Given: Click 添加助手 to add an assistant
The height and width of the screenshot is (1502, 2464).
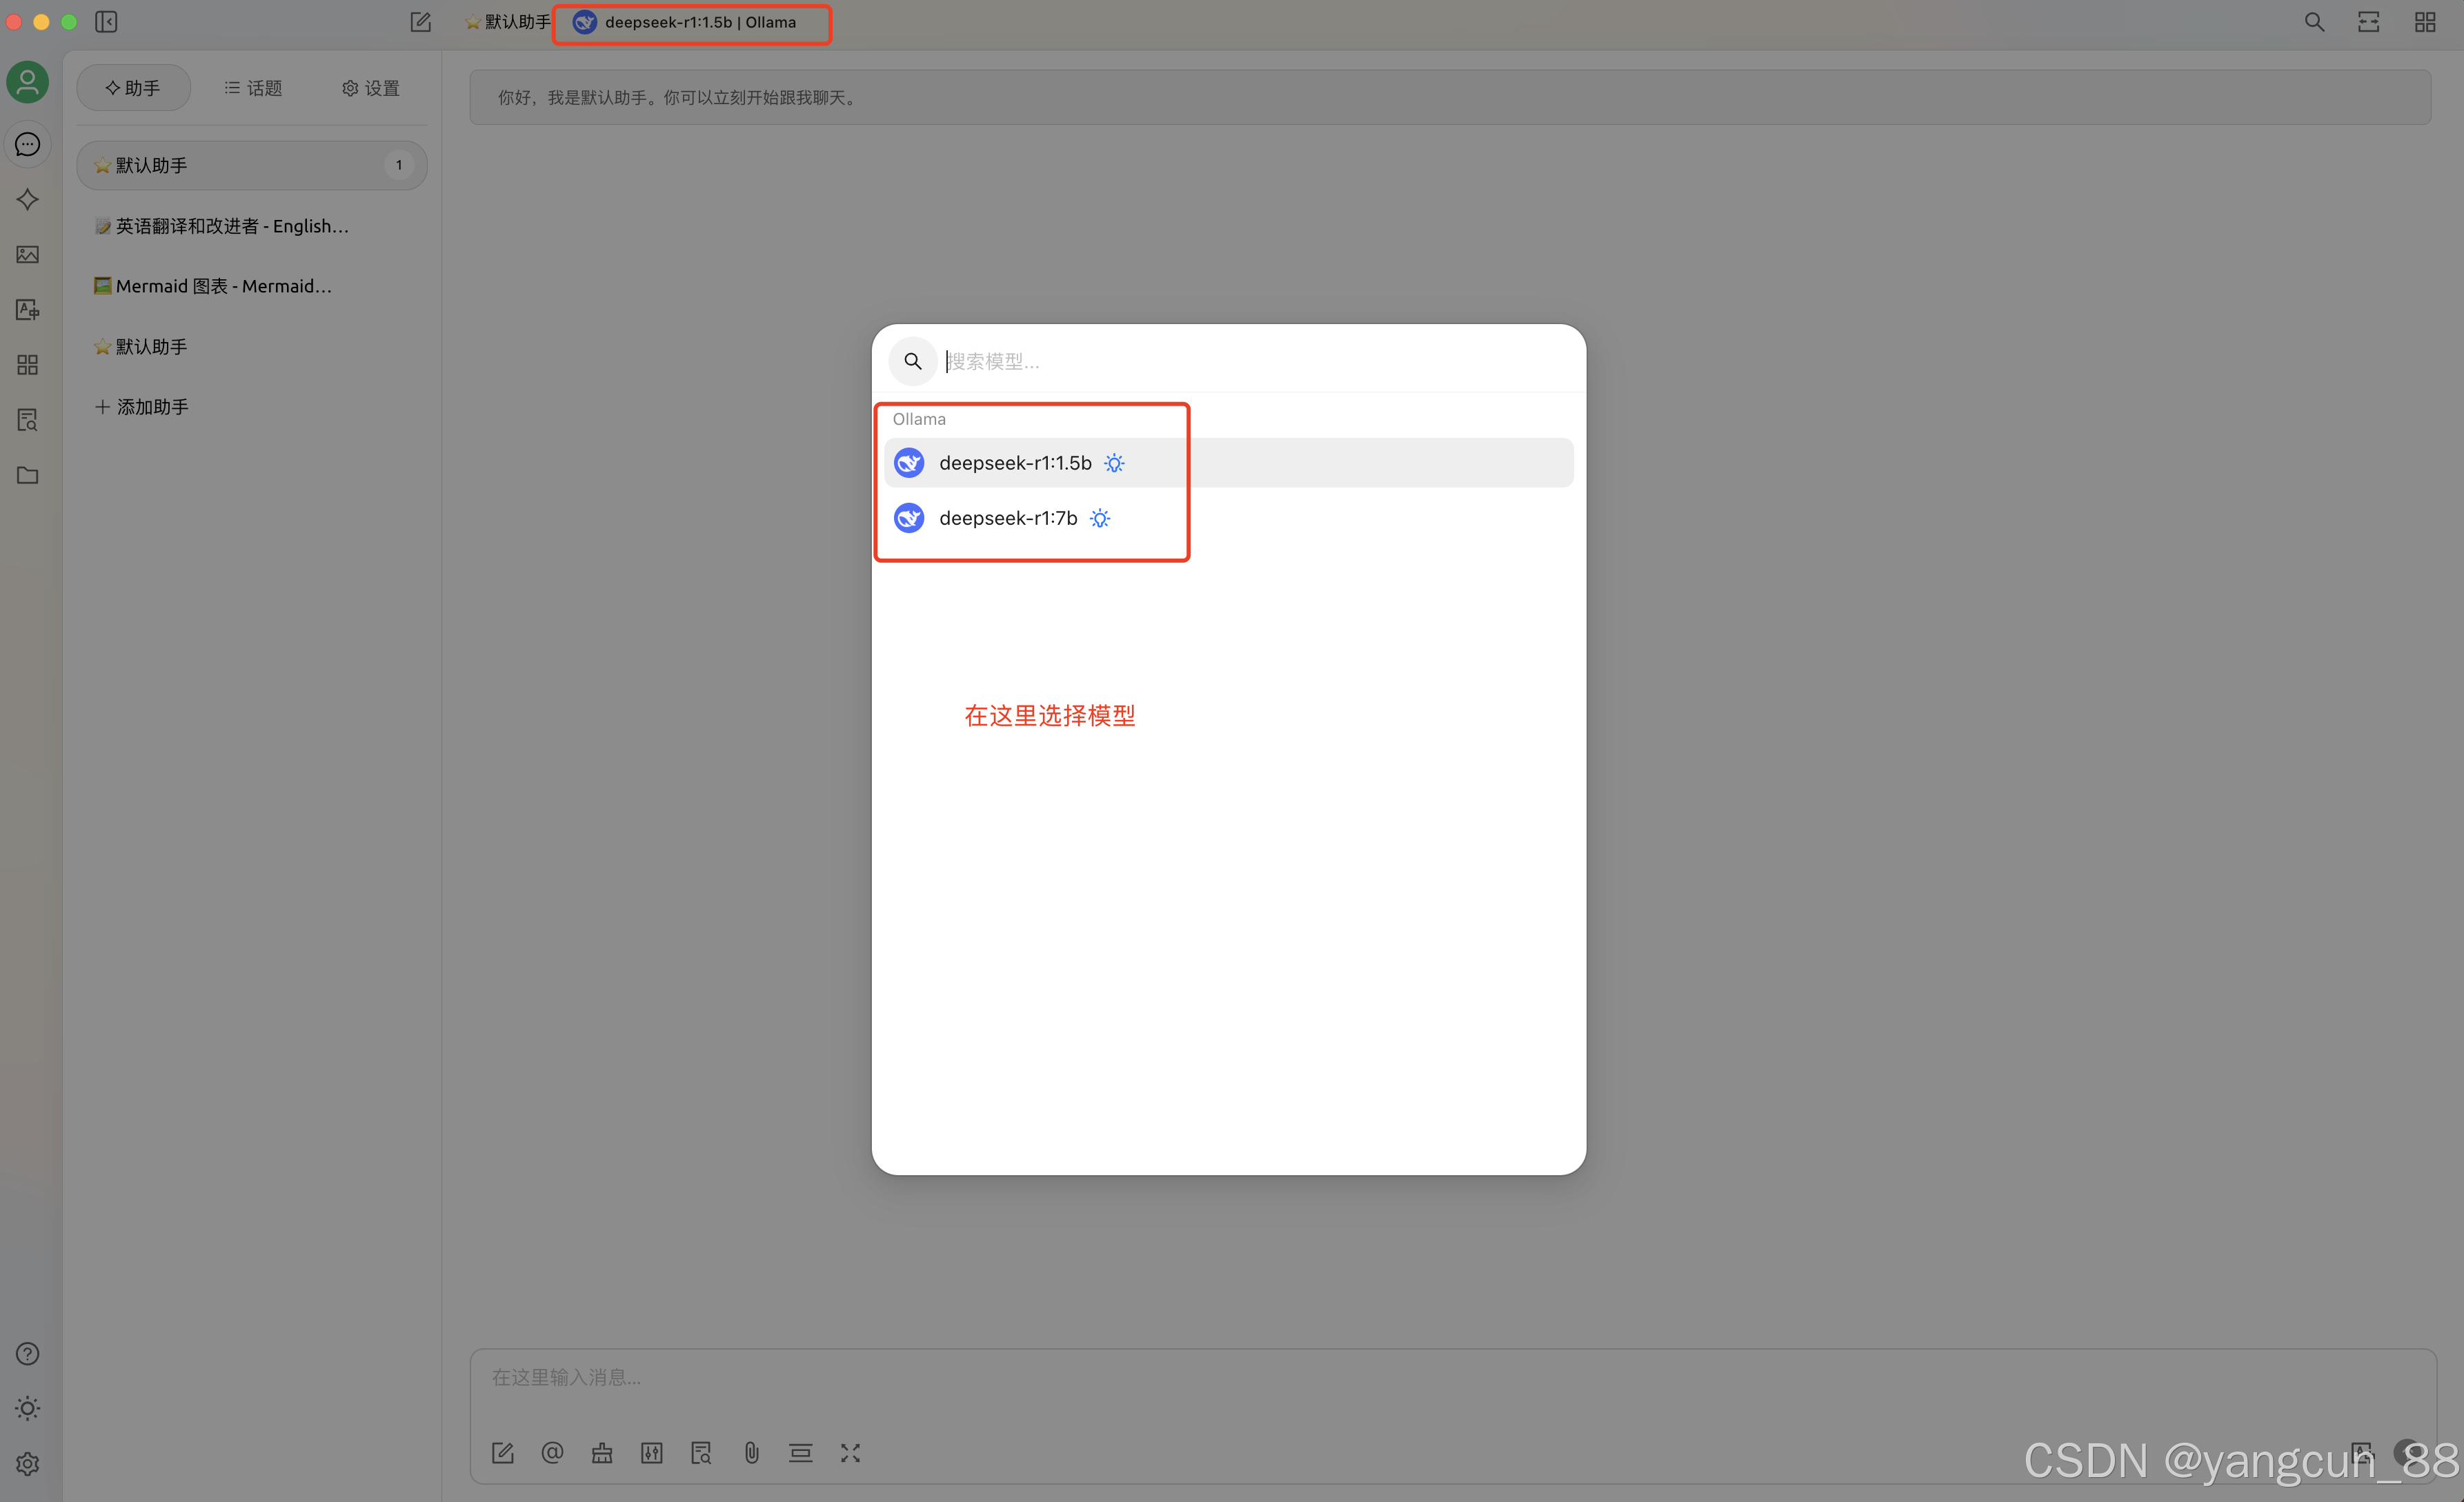Looking at the screenshot, I should point(141,406).
